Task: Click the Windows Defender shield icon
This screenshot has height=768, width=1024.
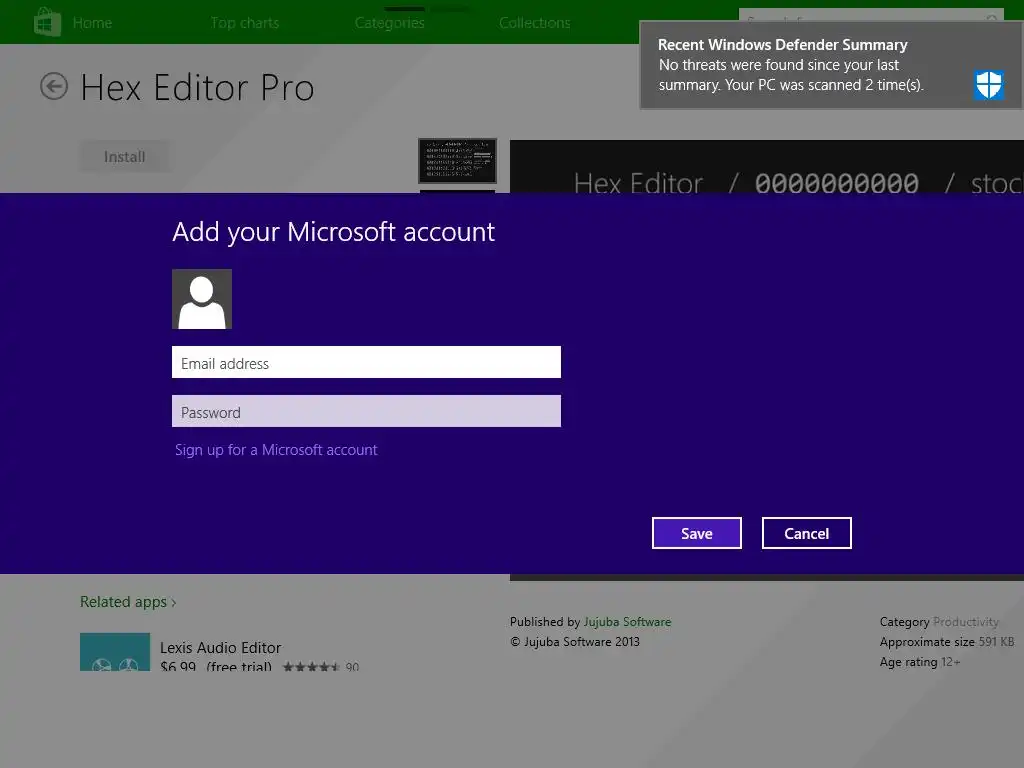Action: (989, 85)
